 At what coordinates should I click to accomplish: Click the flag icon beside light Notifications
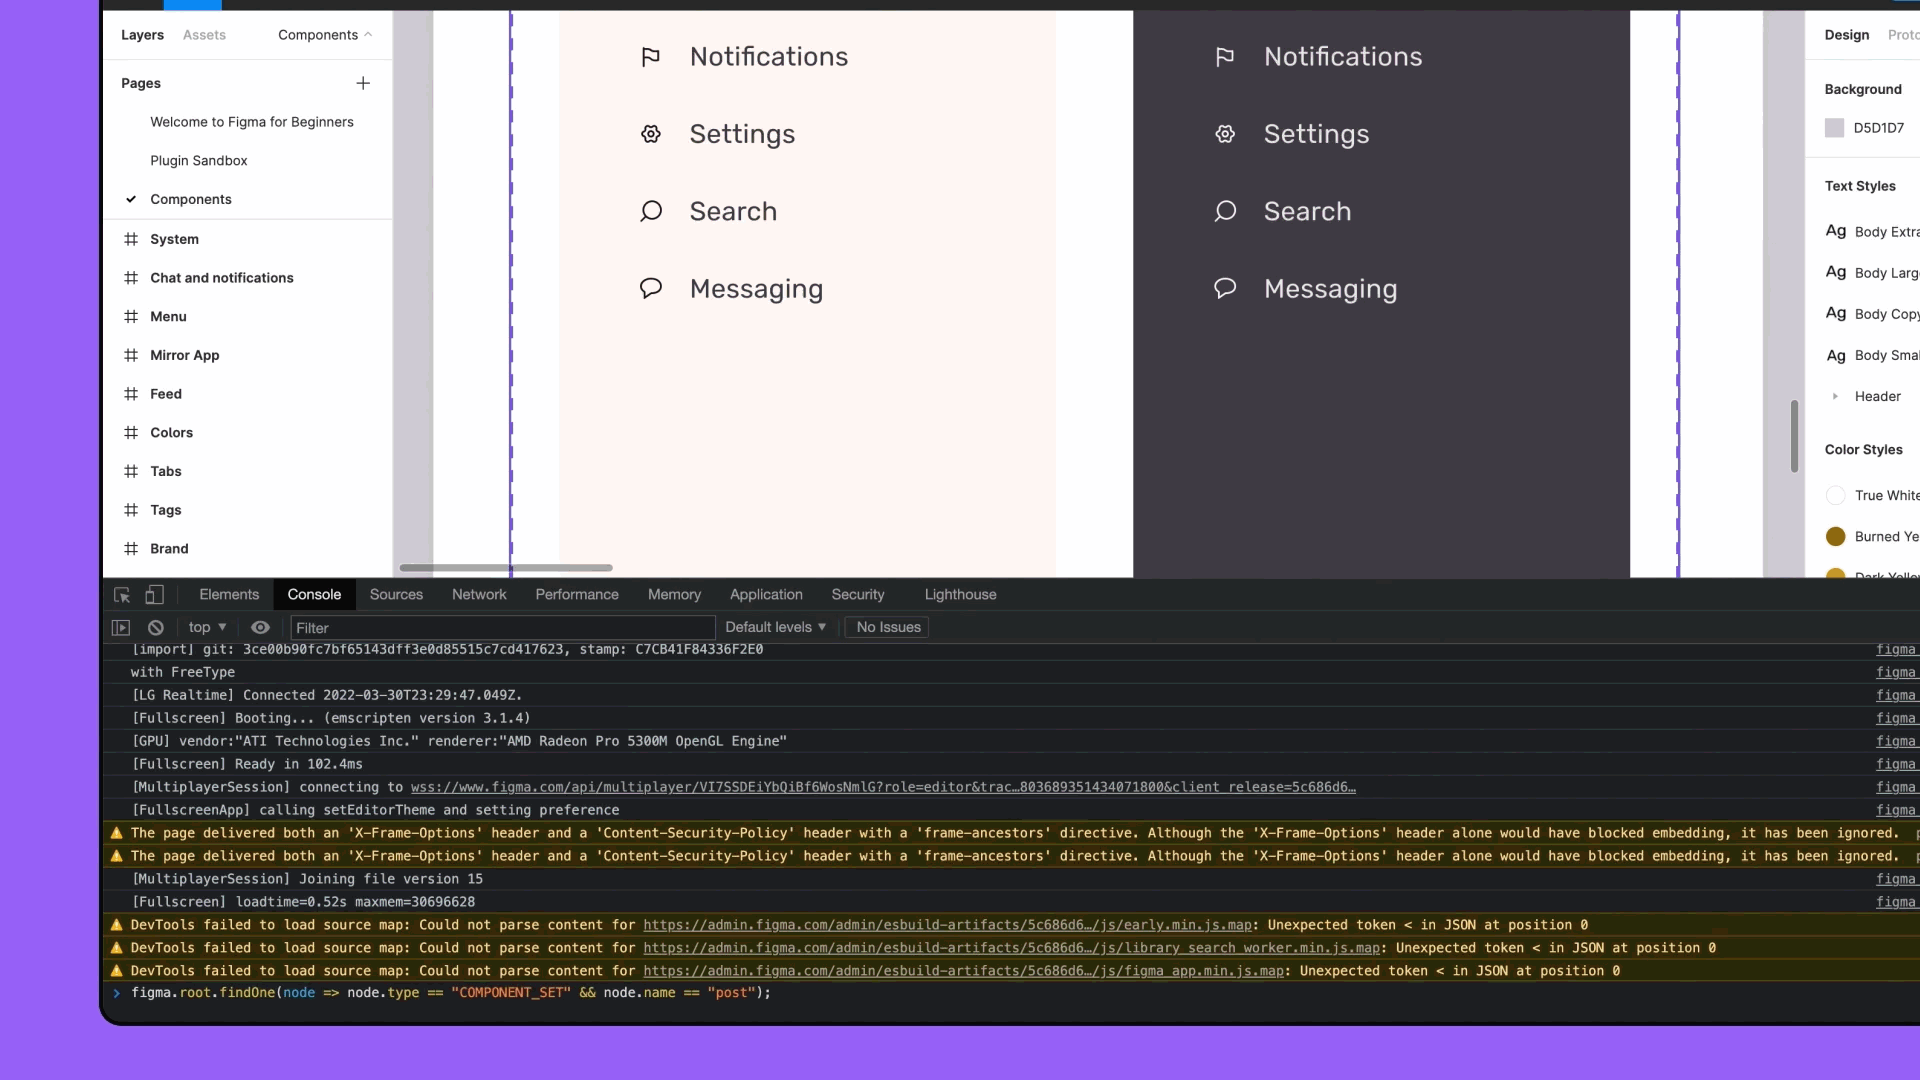coord(651,57)
